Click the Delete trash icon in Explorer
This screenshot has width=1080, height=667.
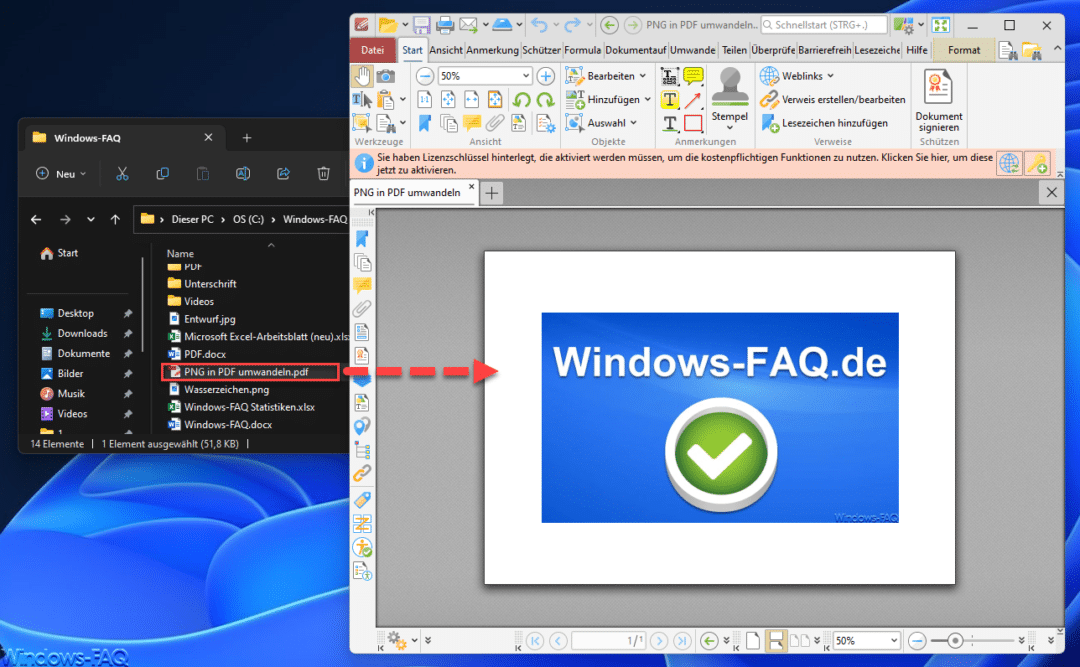click(323, 174)
